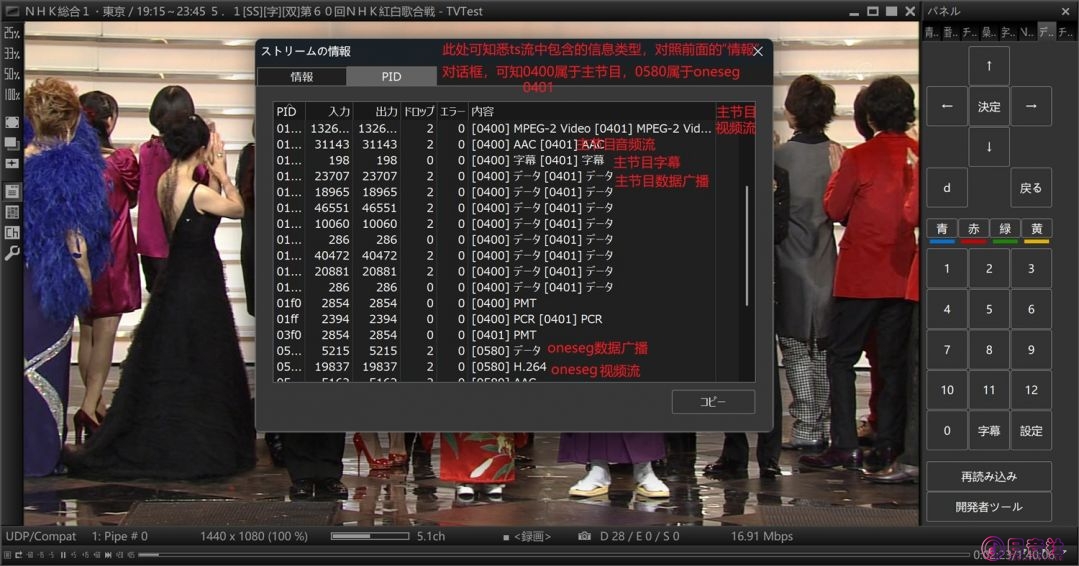
Task: Adjust the volume slider in status bar
Action: [370, 537]
